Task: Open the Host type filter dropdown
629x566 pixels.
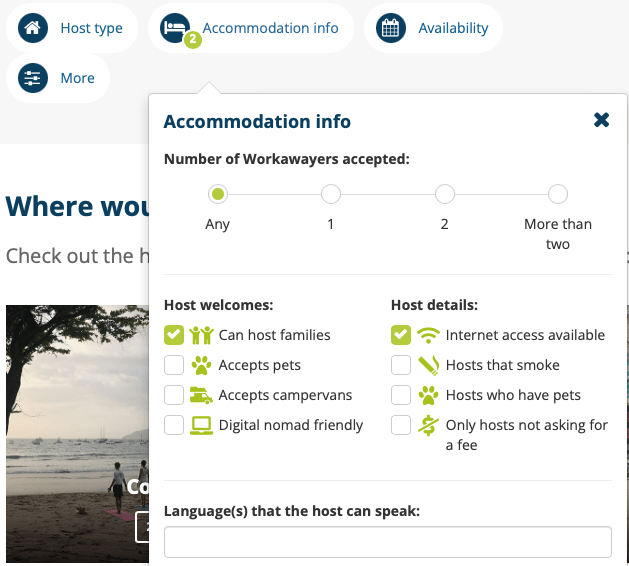Action: [x=90, y=28]
